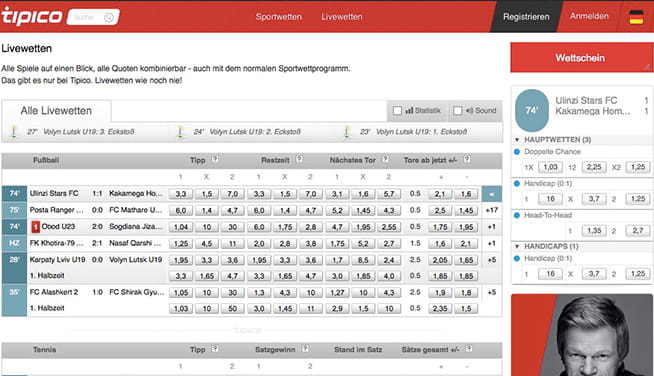Click the Anmelden link
The image size is (654, 376).
[x=589, y=16]
